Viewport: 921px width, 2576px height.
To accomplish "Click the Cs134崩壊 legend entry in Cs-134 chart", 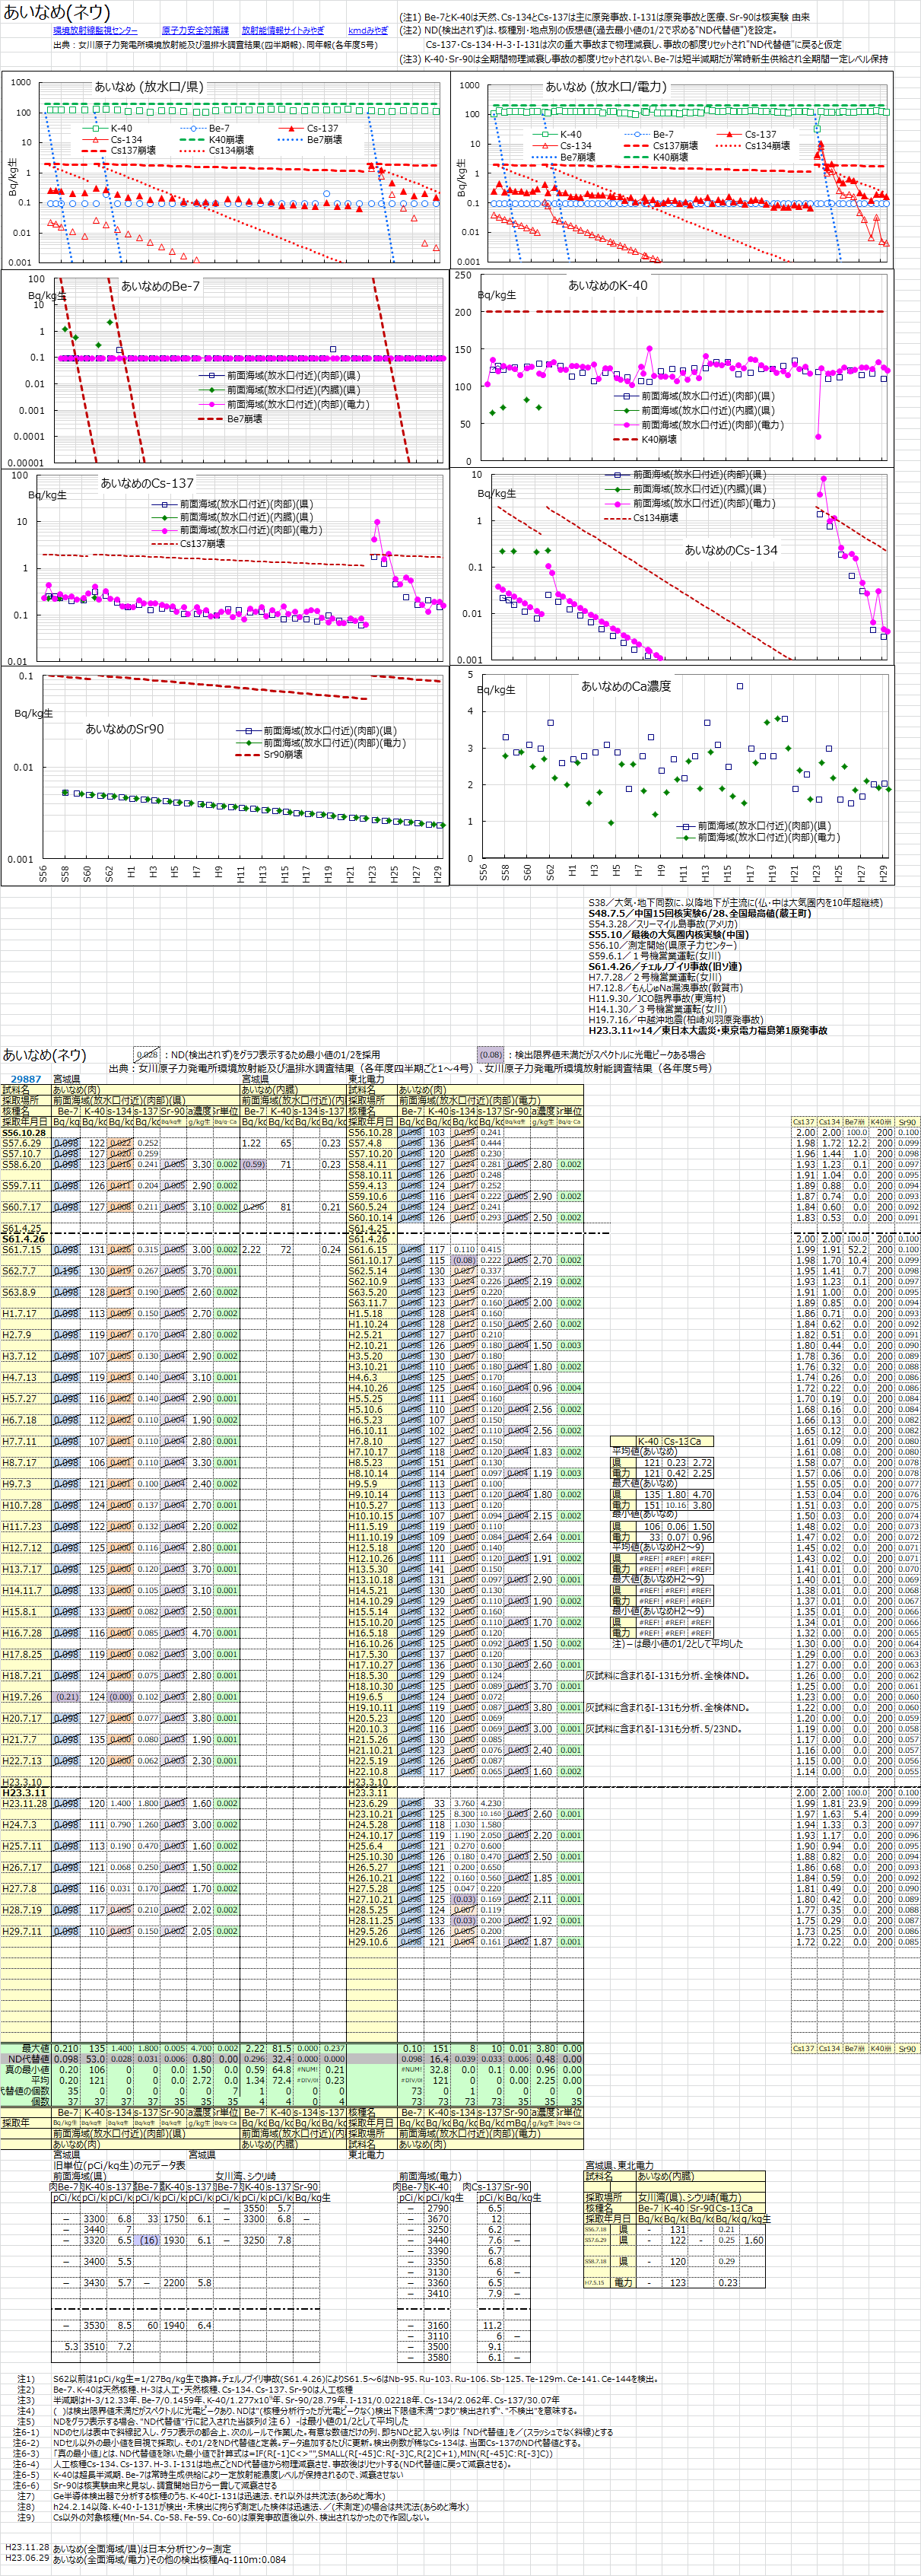I will pos(655,518).
